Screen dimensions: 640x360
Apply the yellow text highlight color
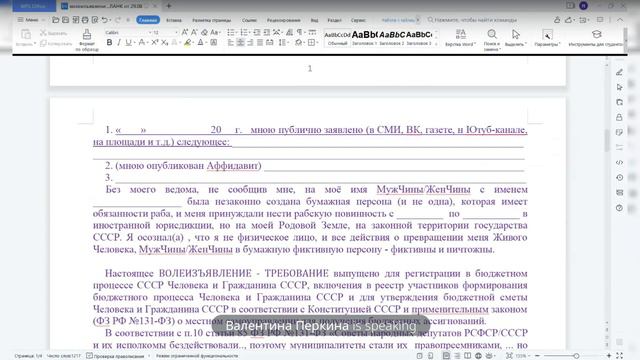tap(187, 42)
